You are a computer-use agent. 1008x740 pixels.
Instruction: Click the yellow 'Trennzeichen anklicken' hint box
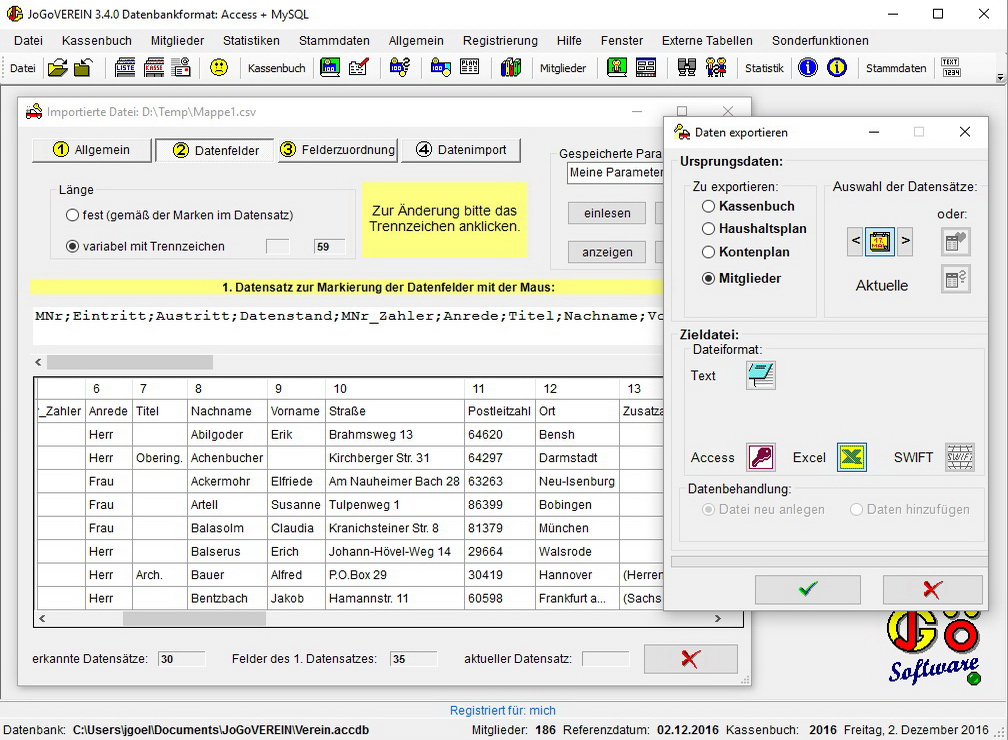pos(444,219)
